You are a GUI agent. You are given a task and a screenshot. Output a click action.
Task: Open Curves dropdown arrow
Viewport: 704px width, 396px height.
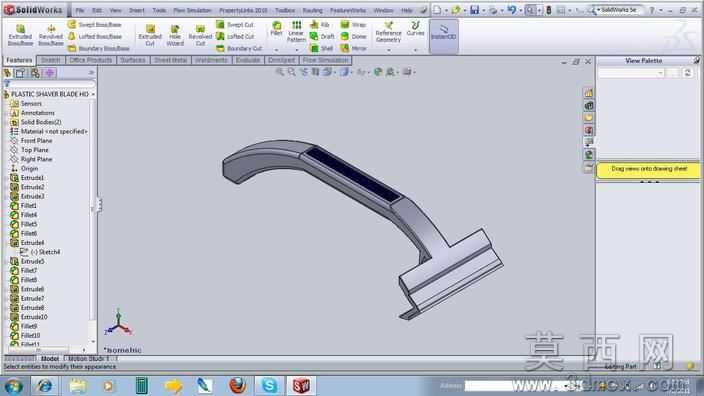coord(415,50)
